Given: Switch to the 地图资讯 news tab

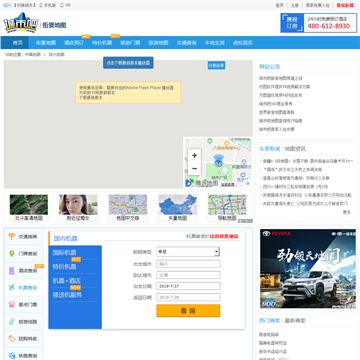Looking at the screenshot, I should point(295,149).
